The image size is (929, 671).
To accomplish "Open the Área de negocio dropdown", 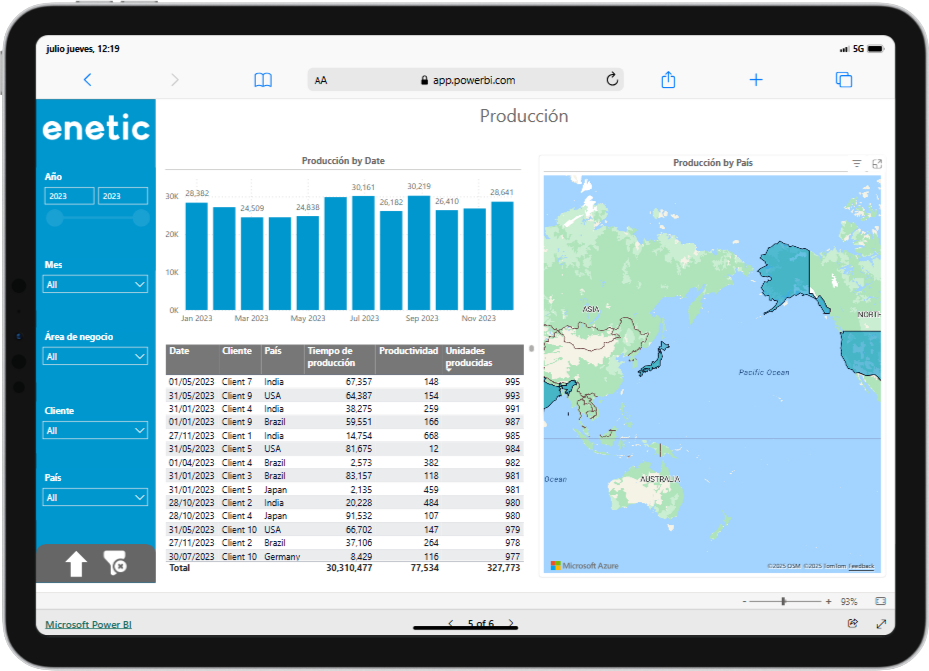I will pos(95,357).
